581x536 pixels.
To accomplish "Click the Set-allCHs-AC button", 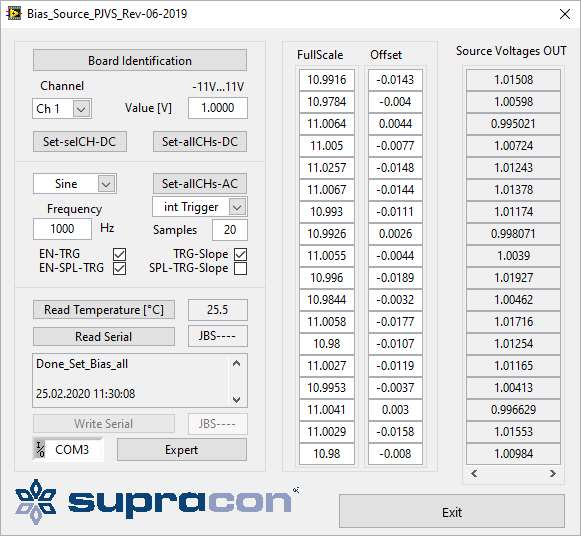I will 200,183.
